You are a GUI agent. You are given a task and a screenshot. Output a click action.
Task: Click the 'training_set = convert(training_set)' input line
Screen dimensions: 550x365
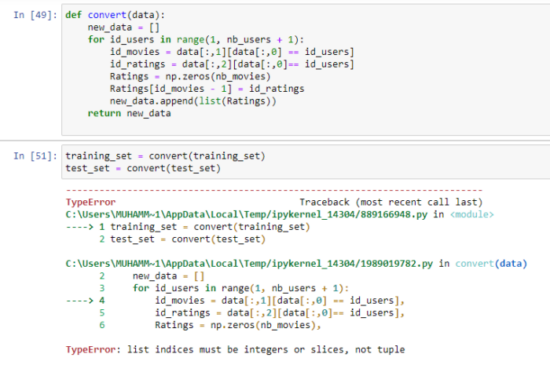[165, 156]
